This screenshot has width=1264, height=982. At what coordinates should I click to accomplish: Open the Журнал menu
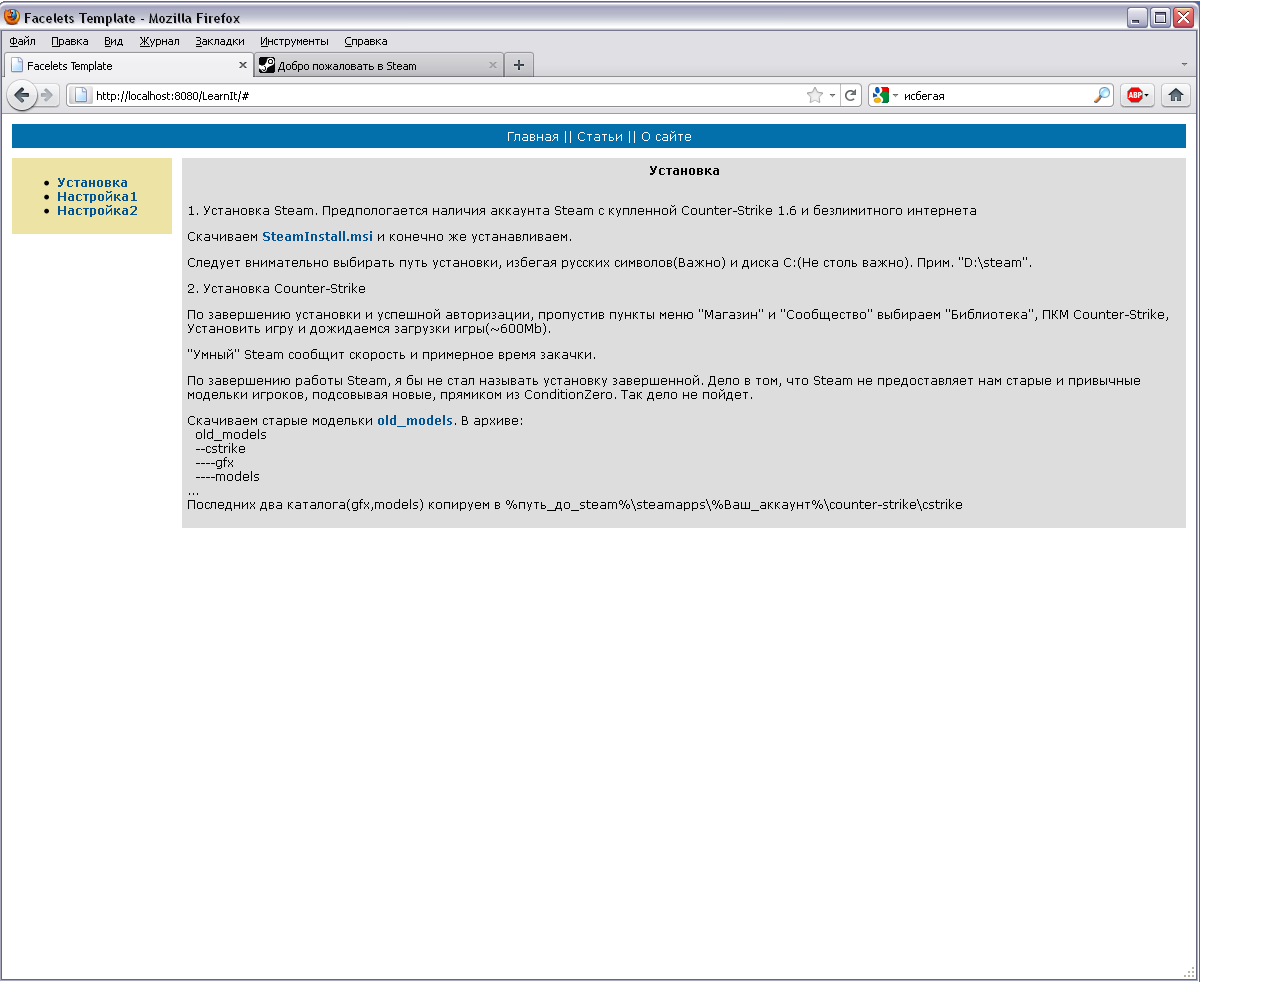(x=160, y=41)
